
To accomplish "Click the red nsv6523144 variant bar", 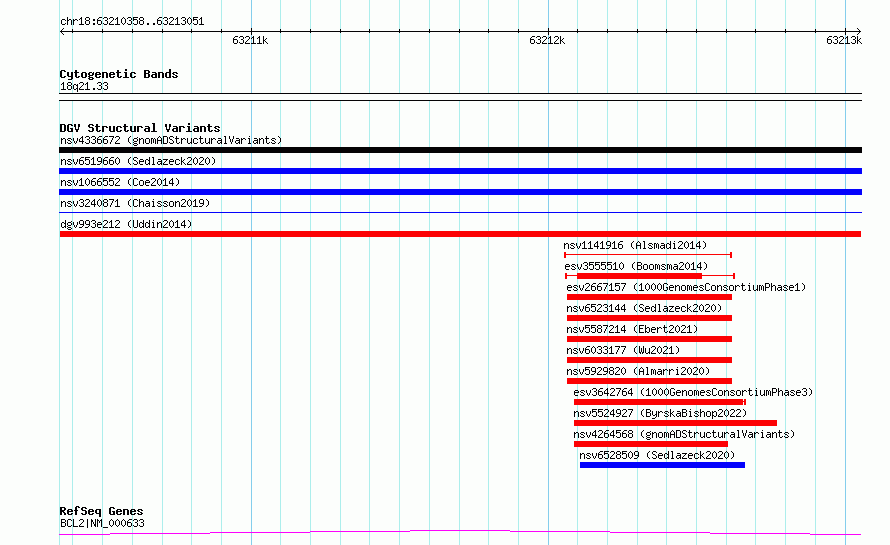I will pyautogui.click(x=649, y=318).
